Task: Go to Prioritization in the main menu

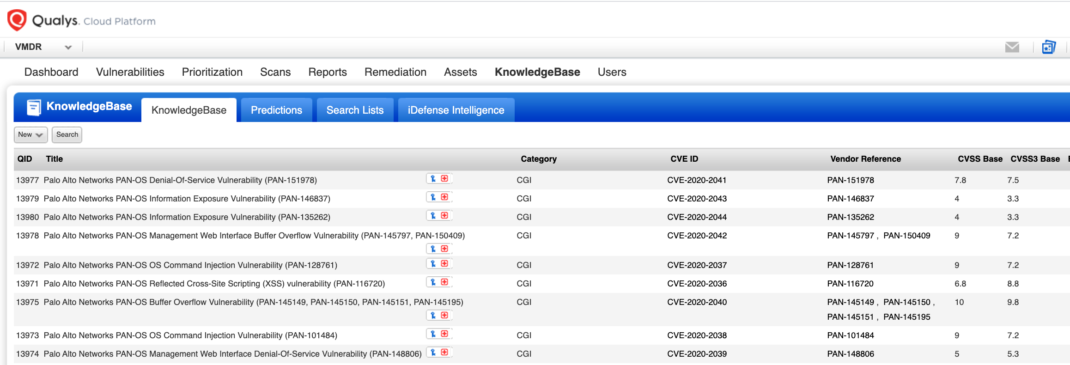Action: pos(212,72)
